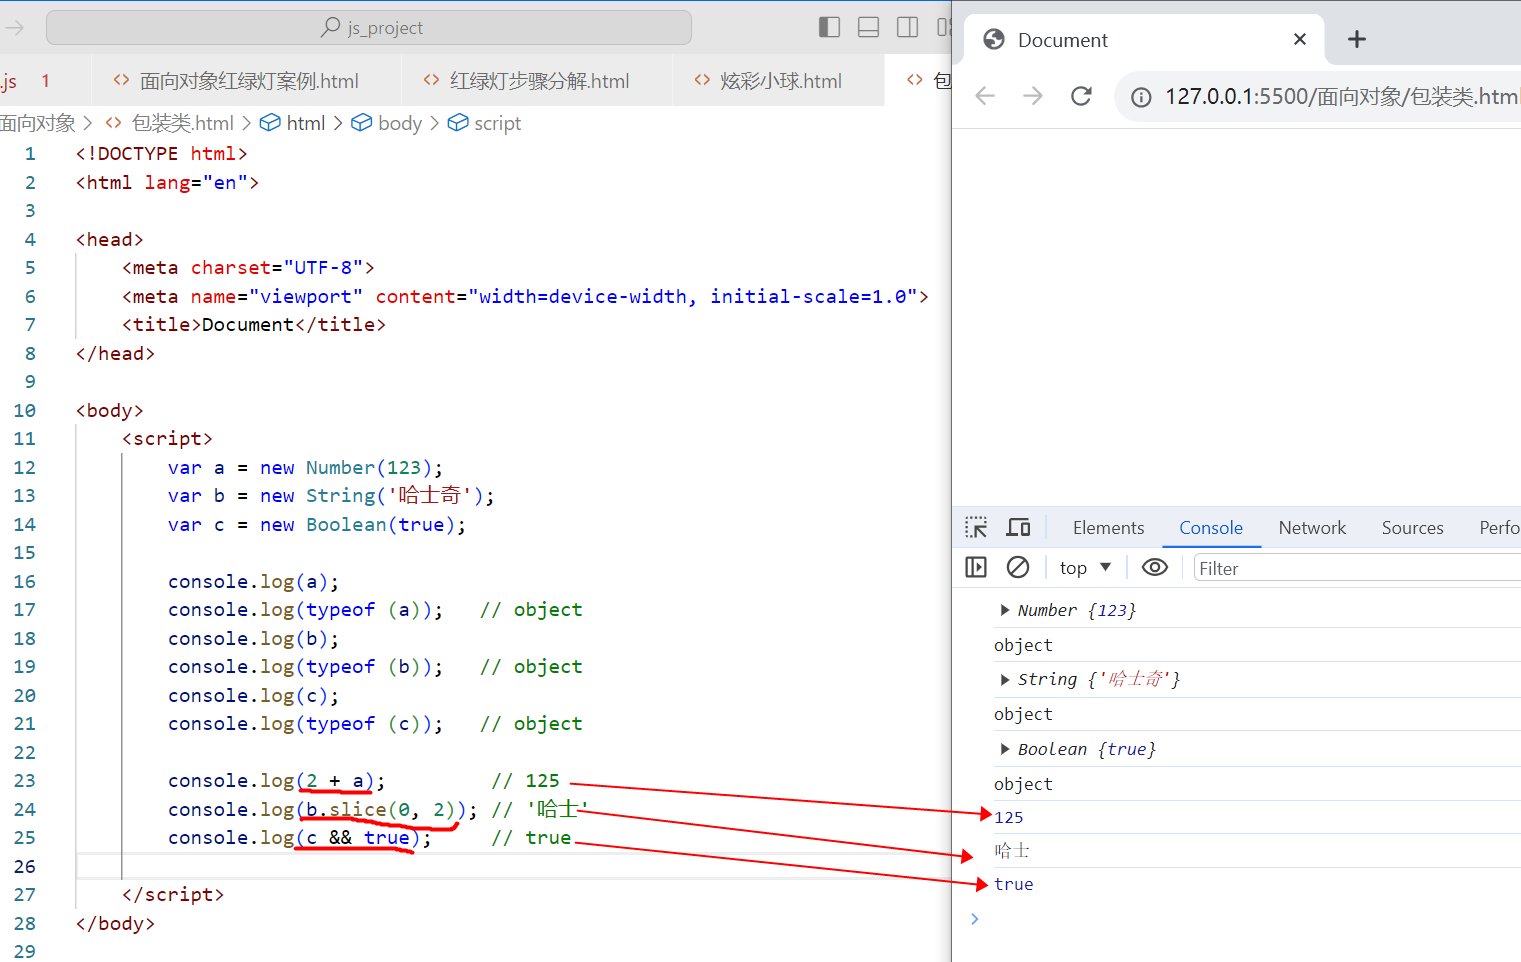This screenshot has width=1521, height=962.
Task: Click the Document browser tab title
Action: point(1062,40)
